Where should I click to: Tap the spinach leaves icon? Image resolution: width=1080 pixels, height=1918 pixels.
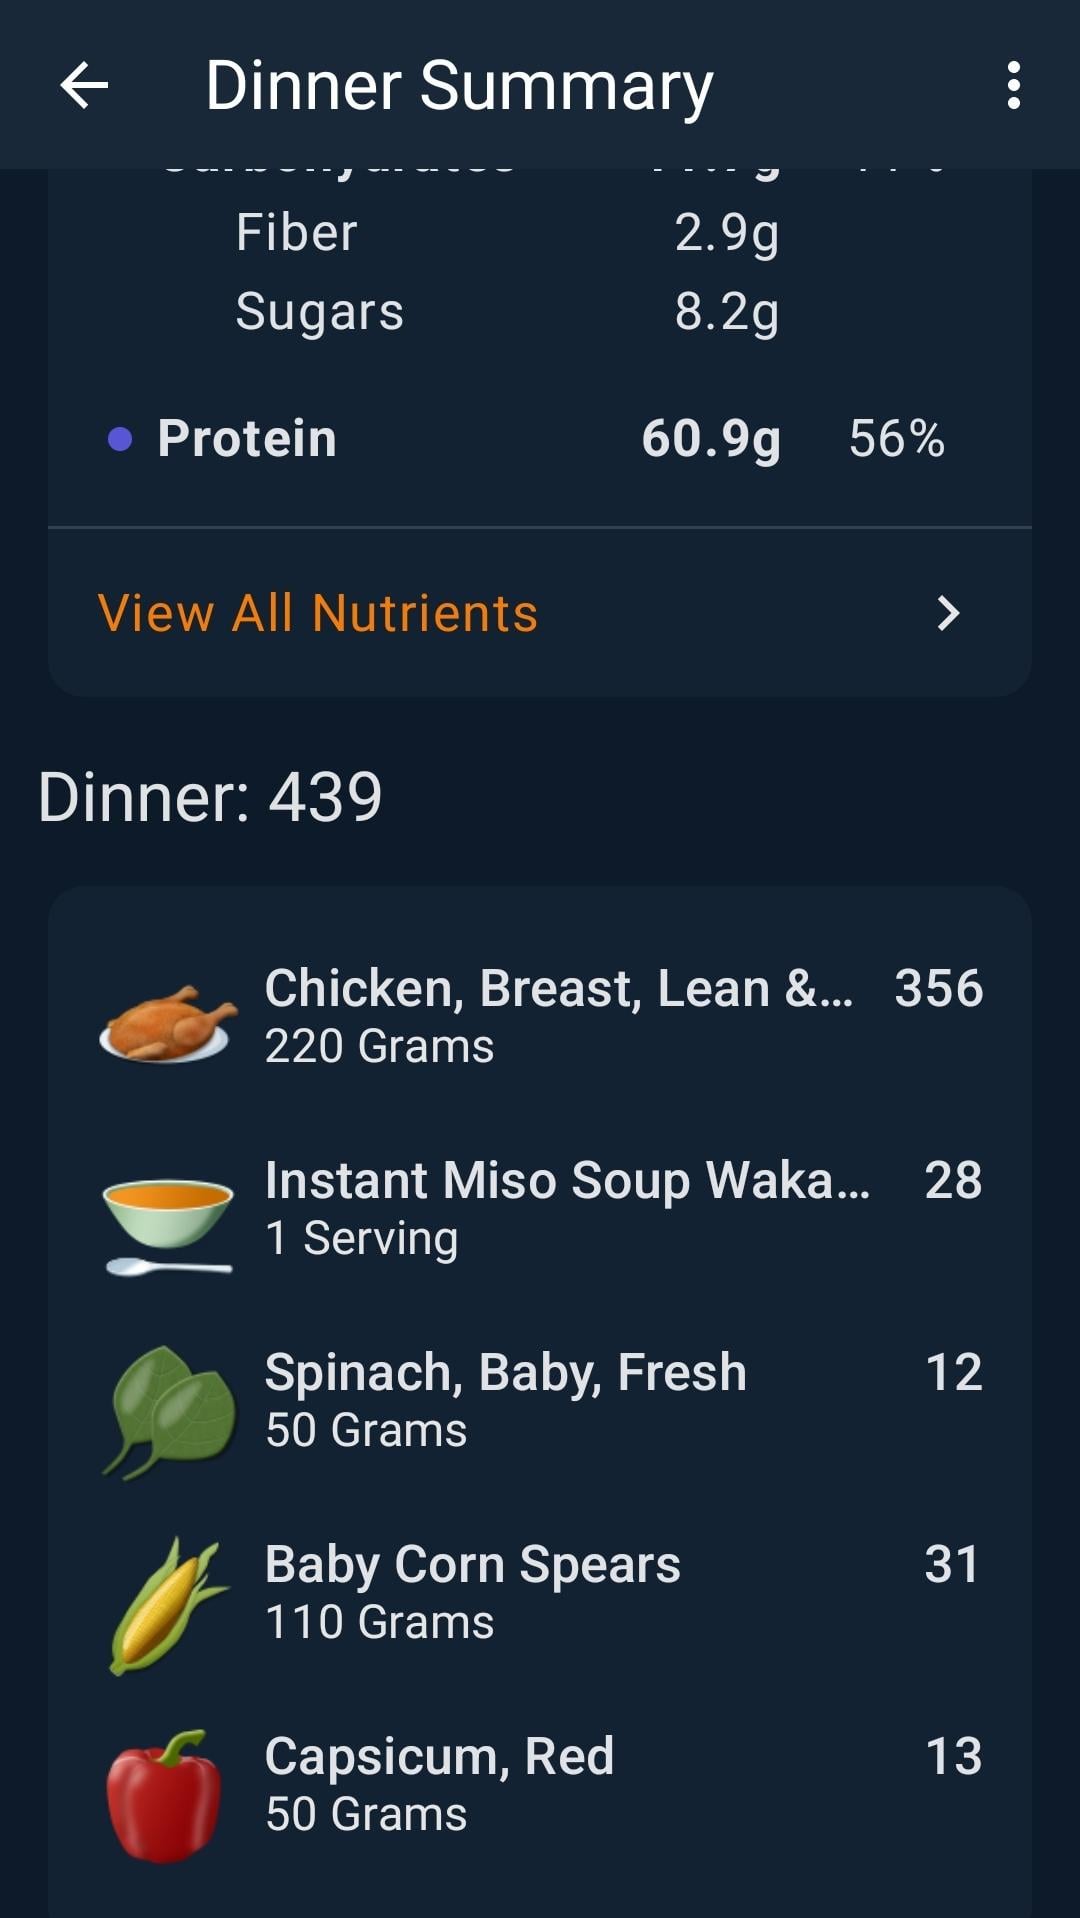coord(170,1410)
